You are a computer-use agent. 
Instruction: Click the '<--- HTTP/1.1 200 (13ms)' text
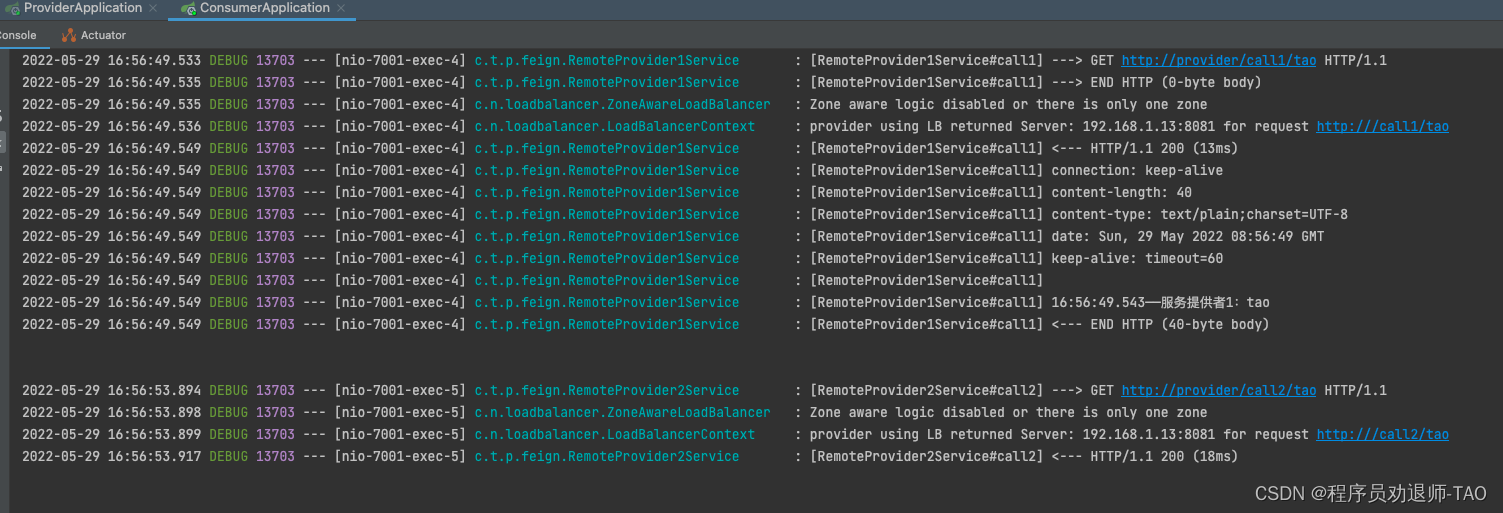tap(1144, 148)
